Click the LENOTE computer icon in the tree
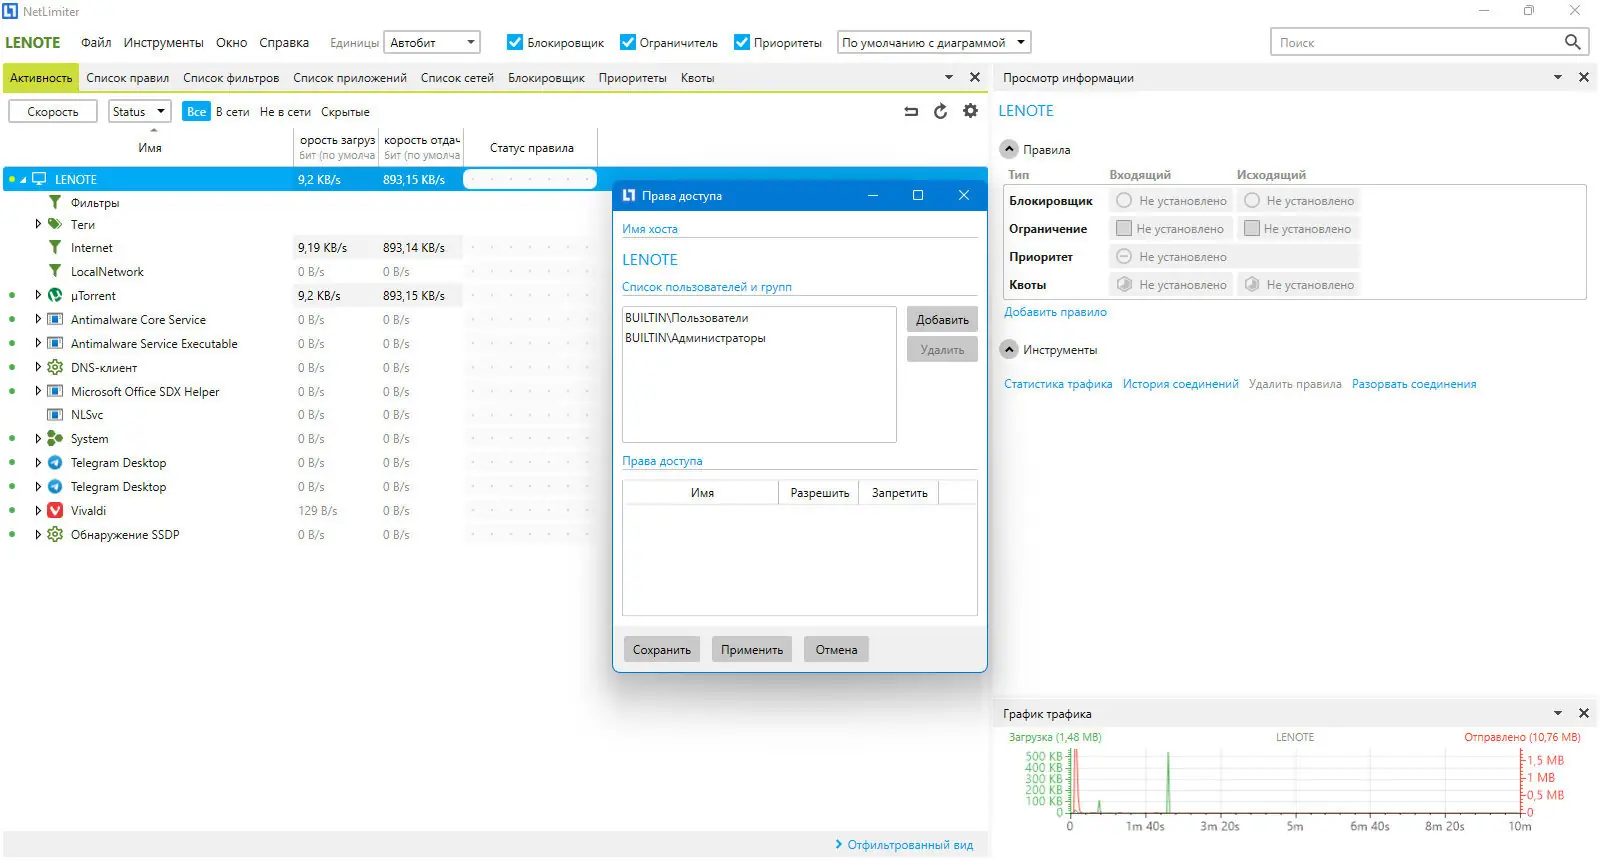 click(x=40, y=179)
